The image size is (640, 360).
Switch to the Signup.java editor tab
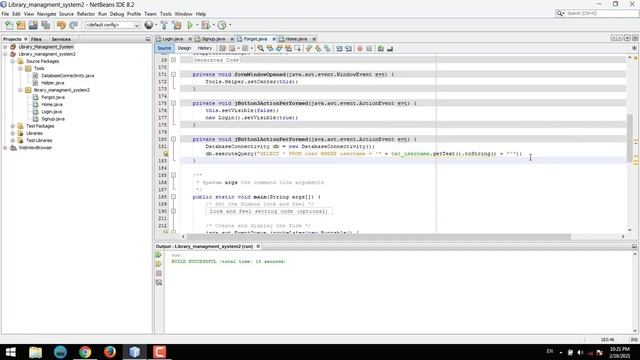tap(213, 39)
